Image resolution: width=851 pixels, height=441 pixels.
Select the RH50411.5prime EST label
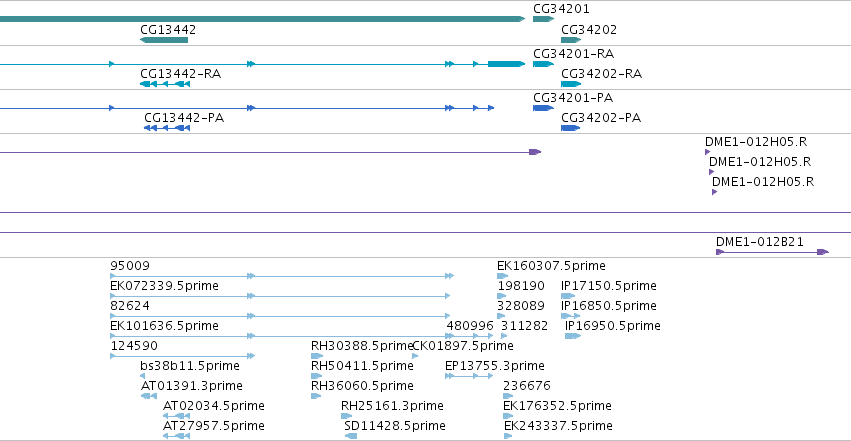[x=362, y=366]
